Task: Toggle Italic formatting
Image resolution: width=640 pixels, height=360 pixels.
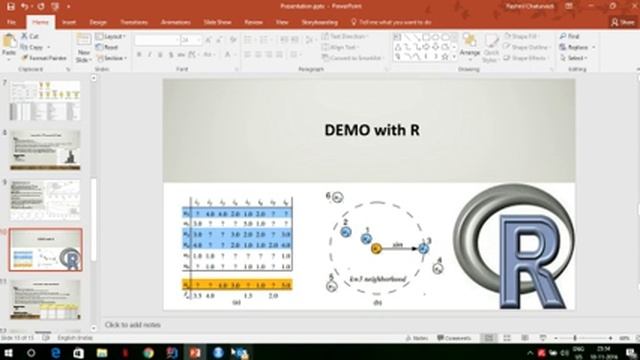Action: (149, 54)
